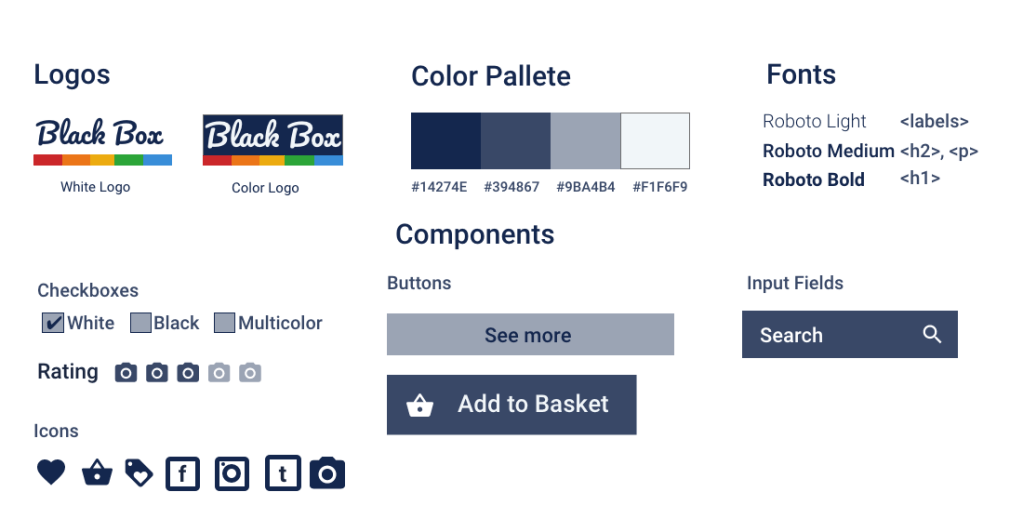Pick the #9BA4B4 gray swatch

click(585, 141)
